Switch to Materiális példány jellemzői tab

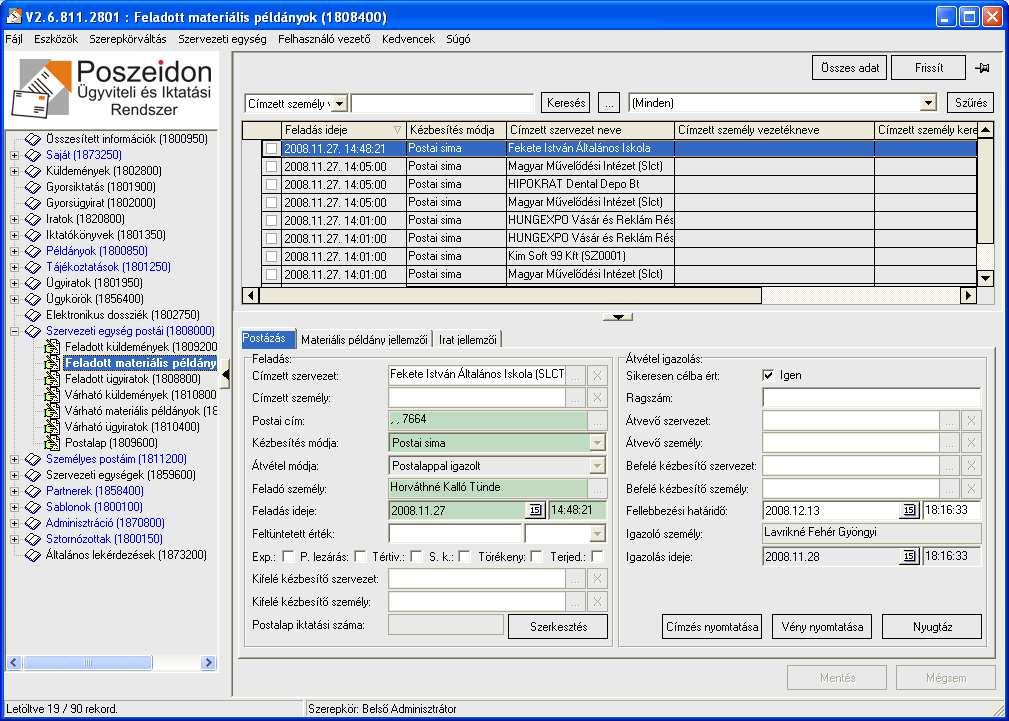(x=364, y=339)
